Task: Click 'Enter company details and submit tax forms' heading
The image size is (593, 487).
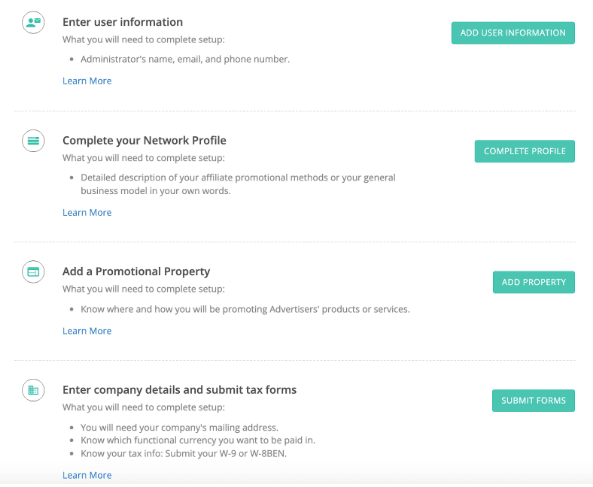Action: coord(180,390)
